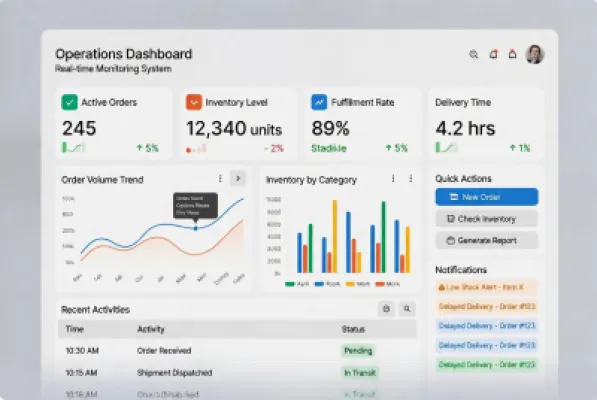Click the Generate Report button
597x400 pixels.
(x=487, y=241)
